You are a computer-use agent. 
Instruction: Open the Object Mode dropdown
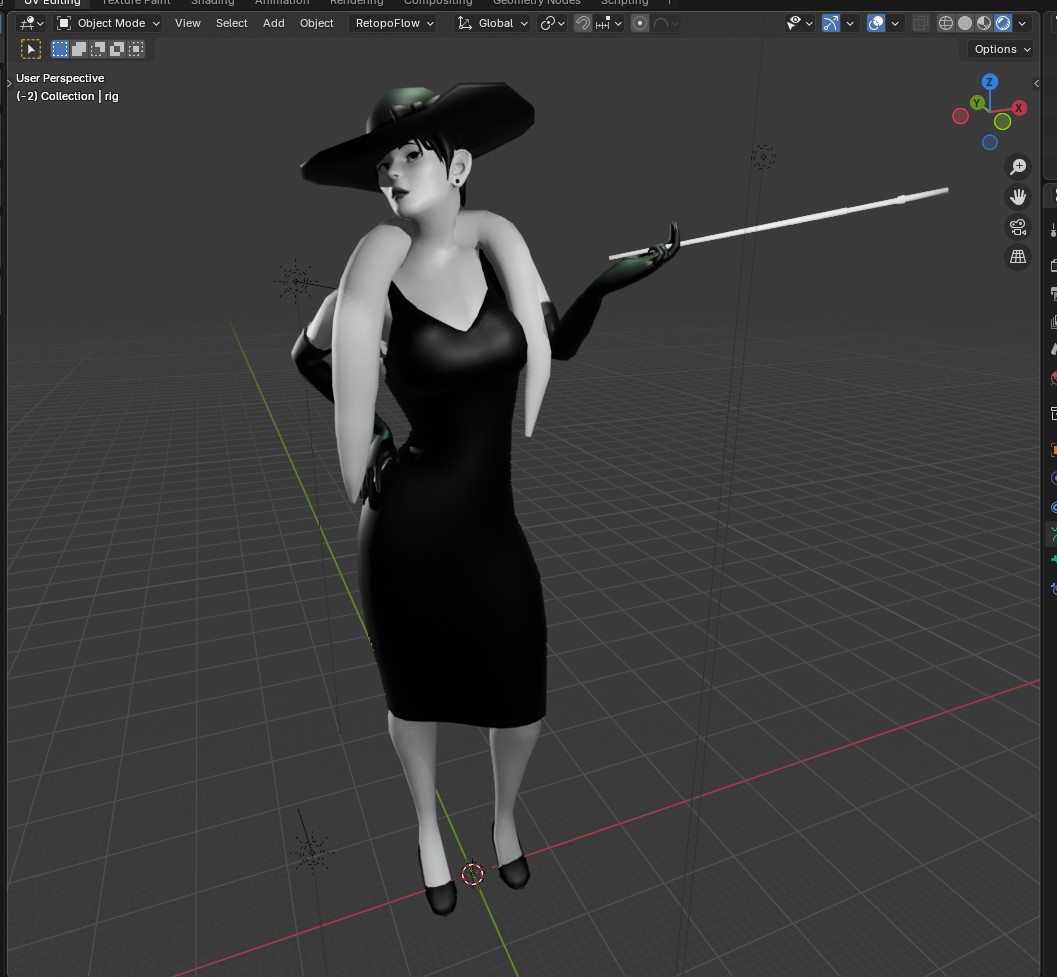(109, 24)
